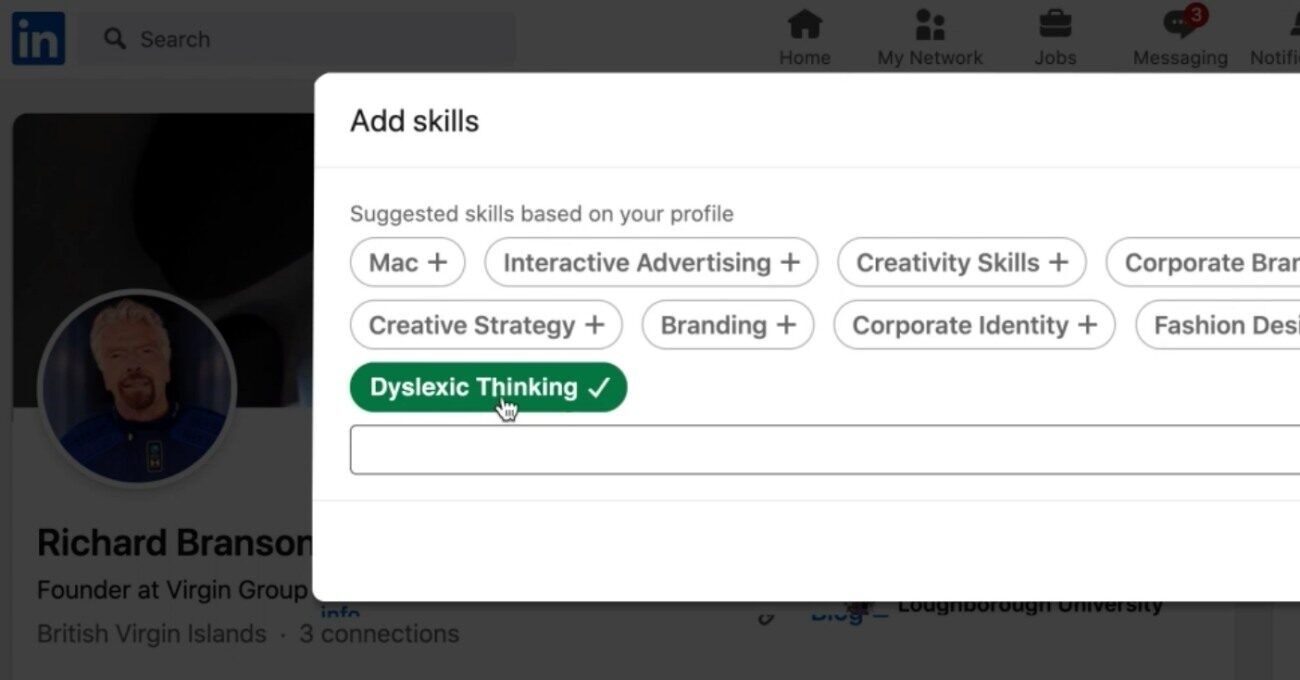Deselect the Dyslexic Thinking skill chip

(488, 387)
